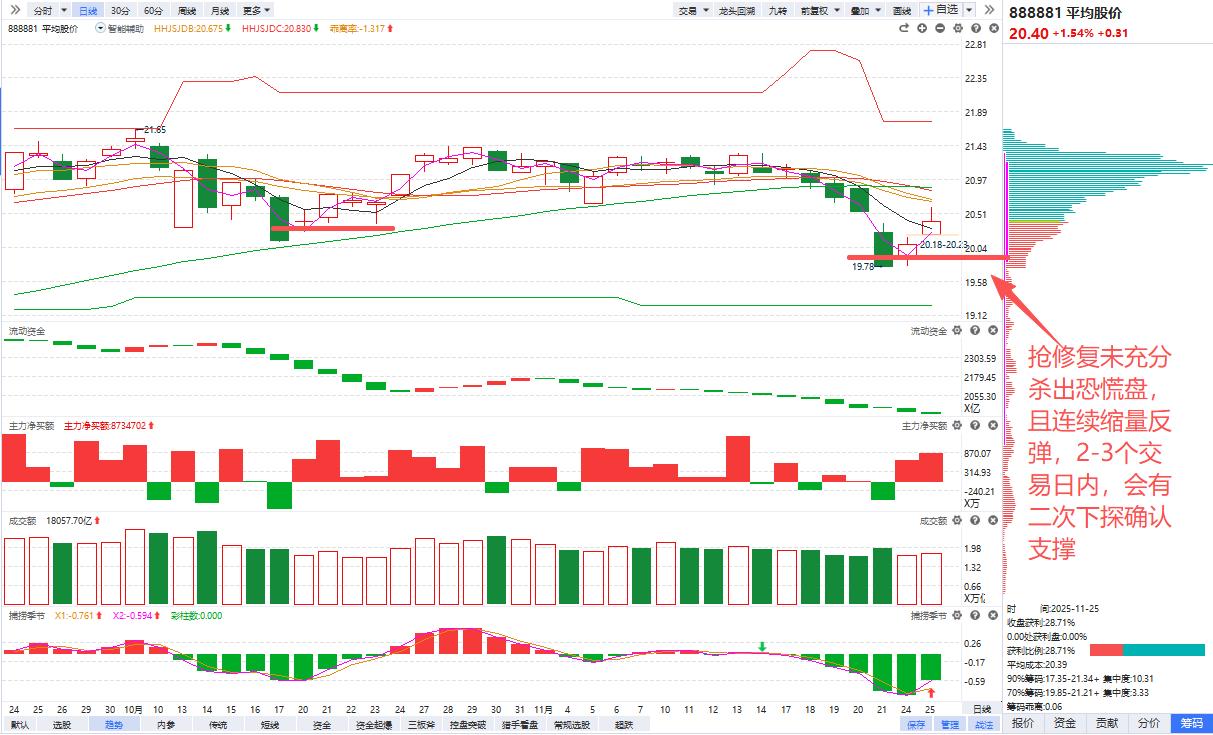Add stock to watchlist via 自选 button
Image resolution: width=1213 pixels, height=735 pixels.
click(940, 10)
